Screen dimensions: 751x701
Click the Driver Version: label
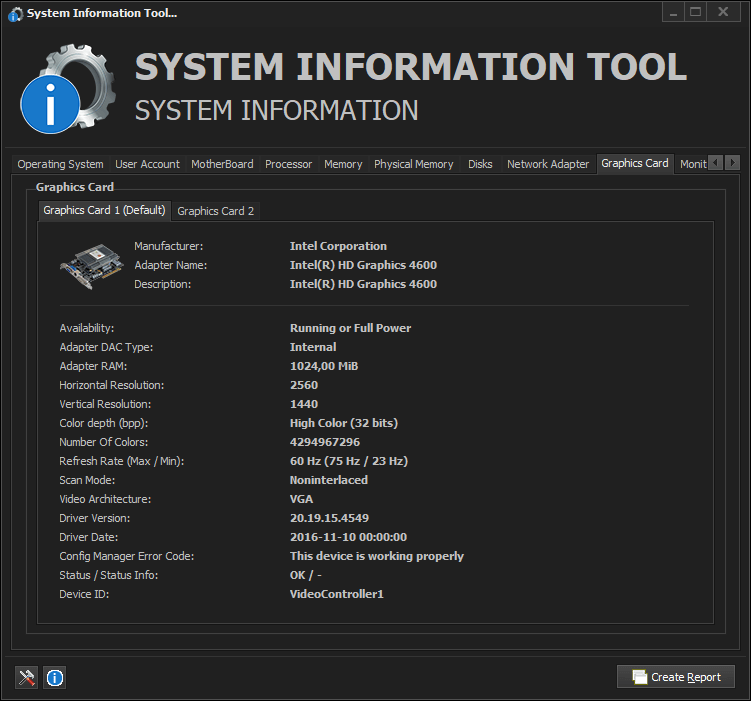94,518
